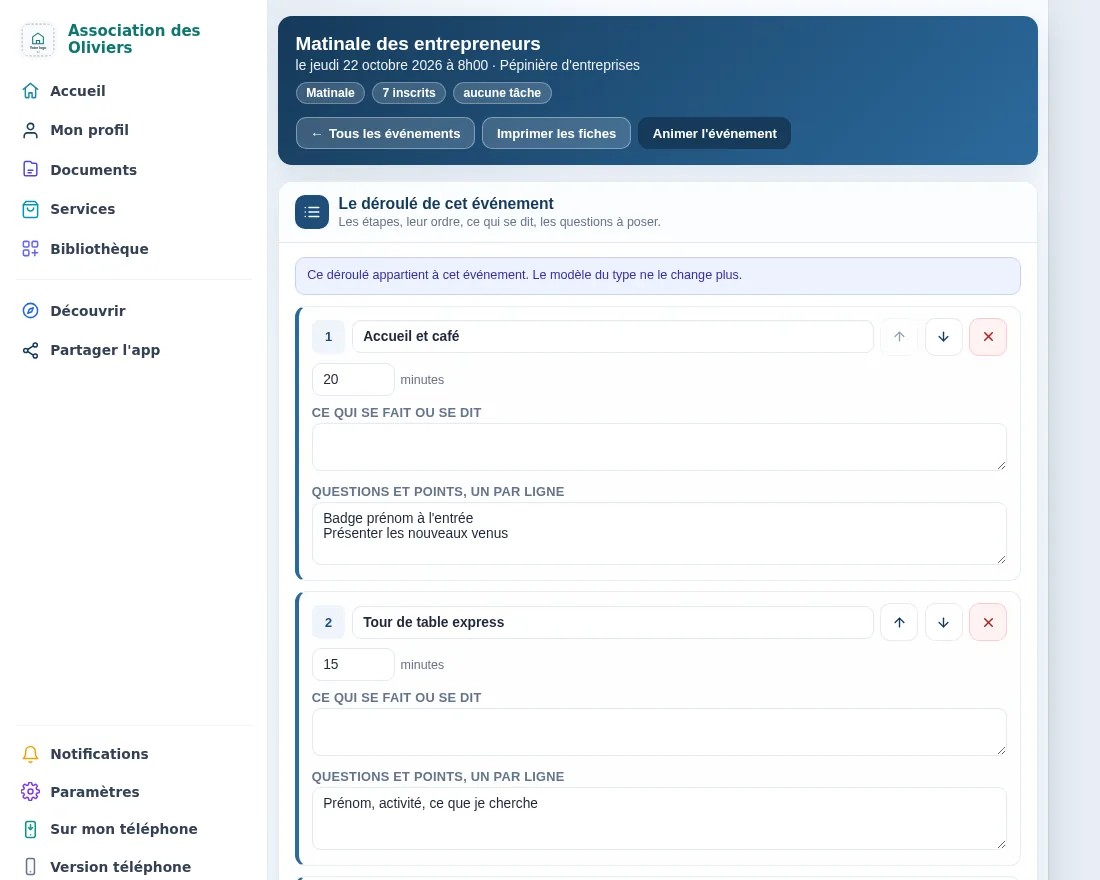Image resolution: width=1100 pixels, height=880 pixels.
Task: Delete the Accueil et café step
Action: (988, 337)
